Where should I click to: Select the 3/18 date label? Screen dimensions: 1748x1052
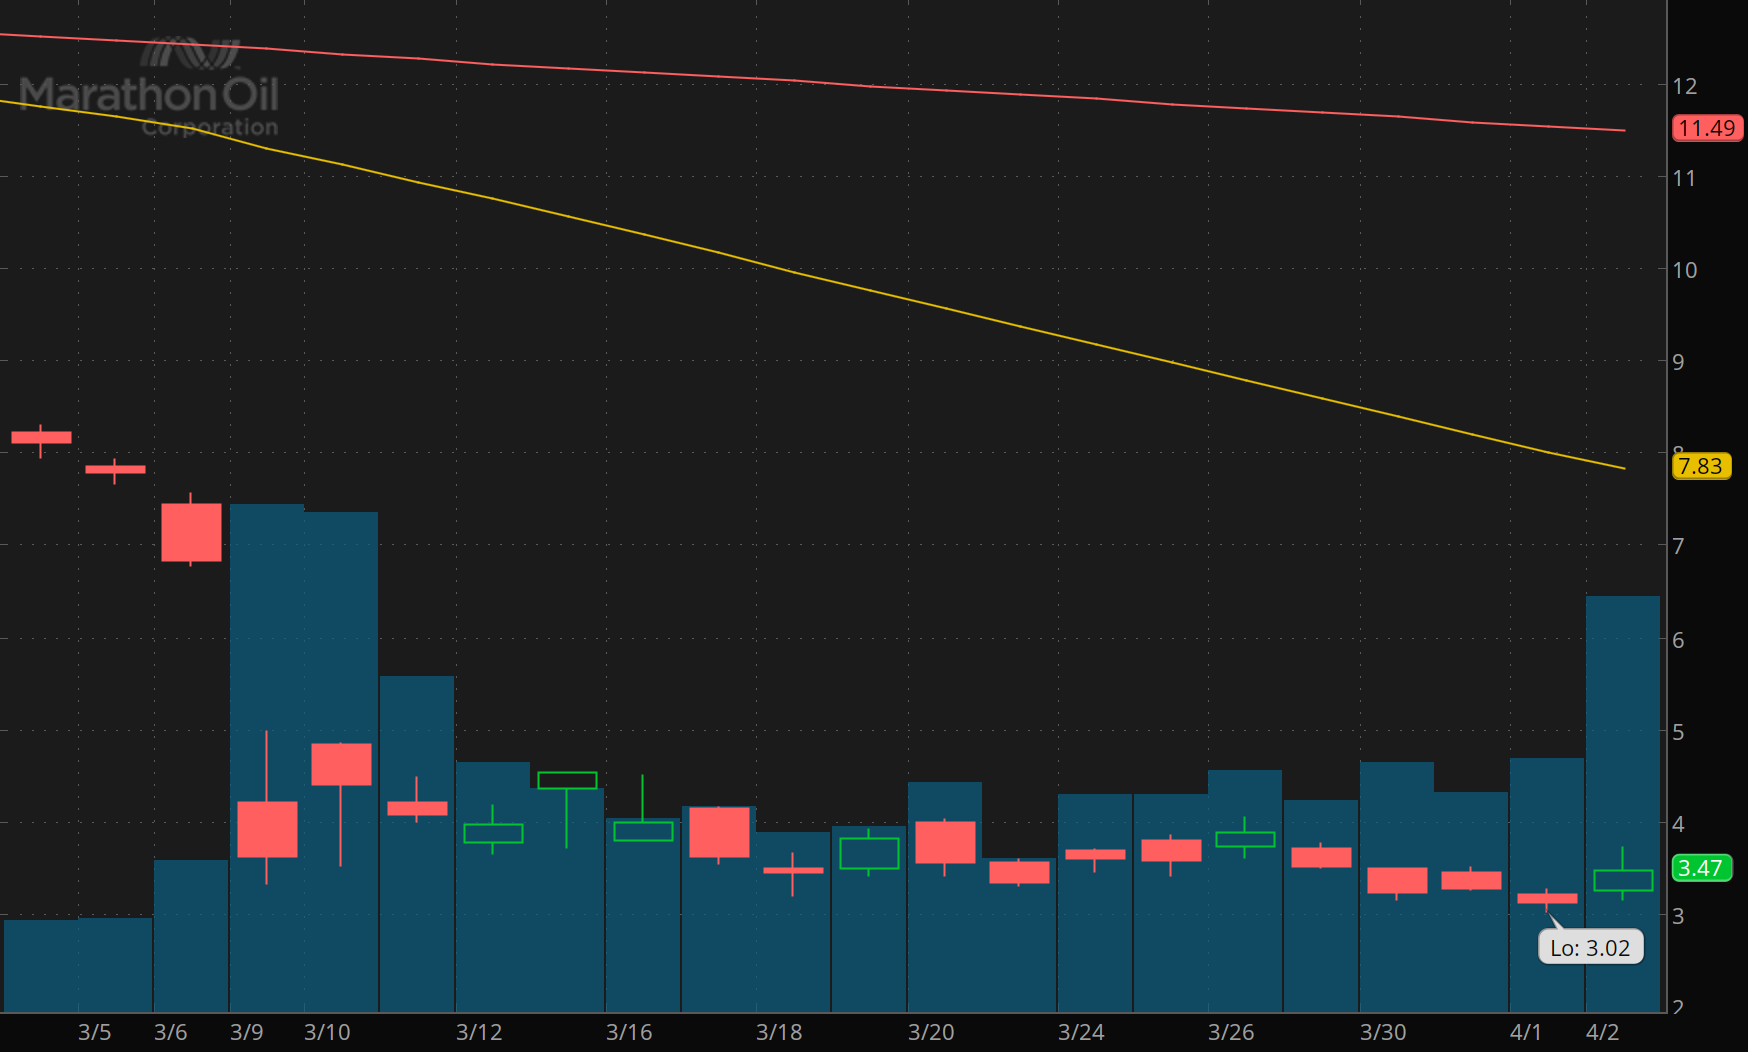779,1032
